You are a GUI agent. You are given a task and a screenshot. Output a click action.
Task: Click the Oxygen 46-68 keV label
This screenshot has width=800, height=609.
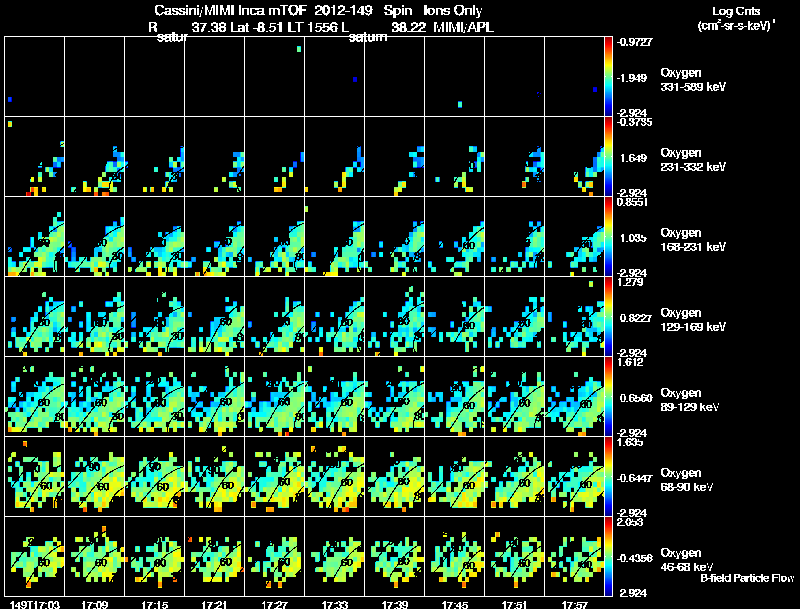tap(687, 560)
